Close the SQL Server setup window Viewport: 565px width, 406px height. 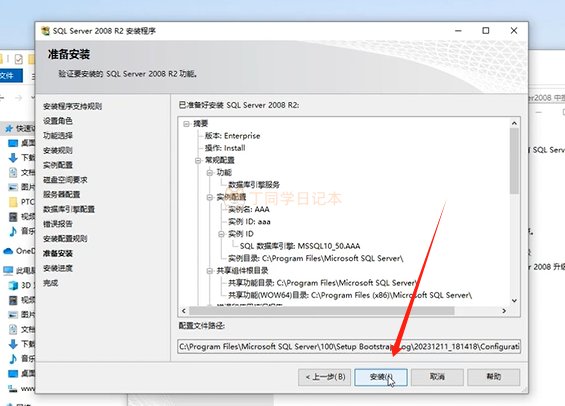tap(514, 31)
